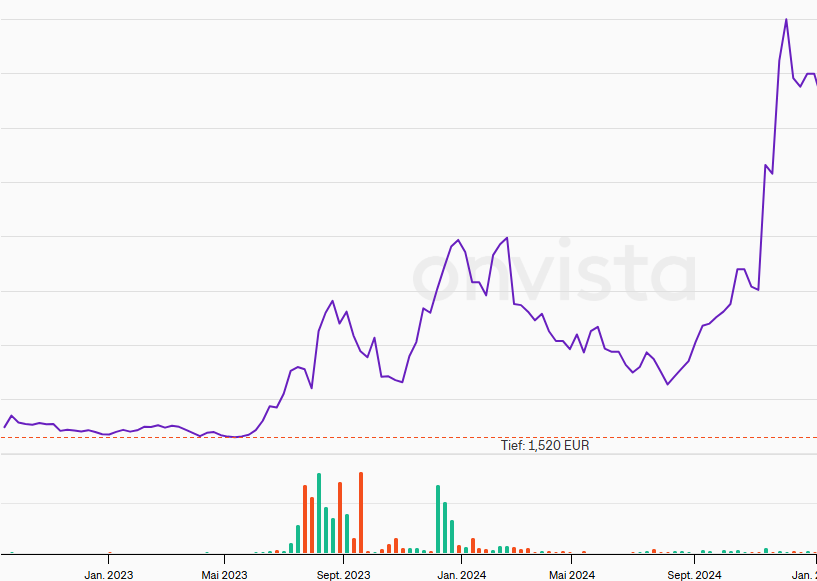The width and height of the screenshot is (817, 581).
Task: Click the price line above Mai 2024 label
Action: pyautogui.click(x=572, y=341)
